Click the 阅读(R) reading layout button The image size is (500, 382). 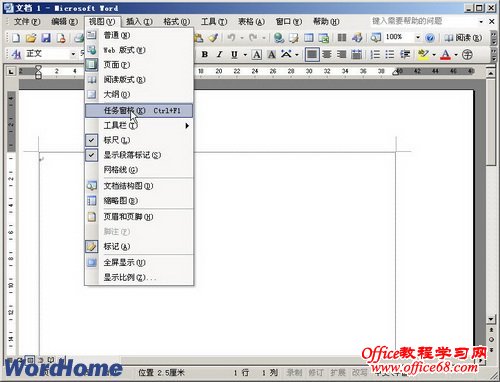tap(463, 38)
